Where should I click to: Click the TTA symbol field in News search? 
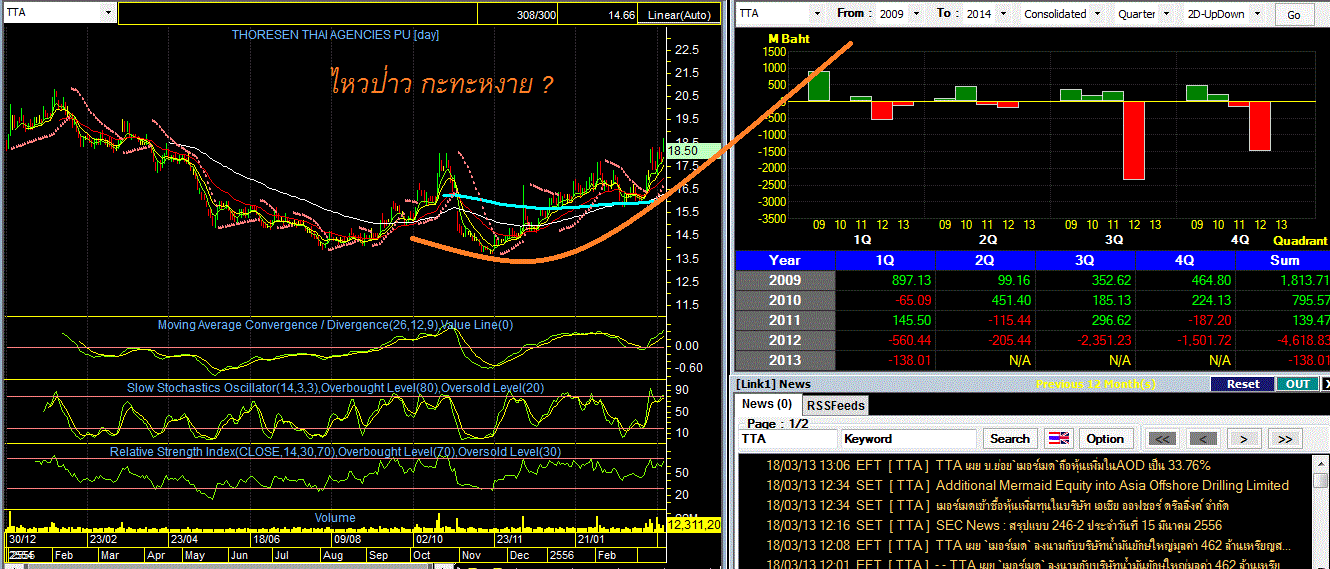coord(787,438)
